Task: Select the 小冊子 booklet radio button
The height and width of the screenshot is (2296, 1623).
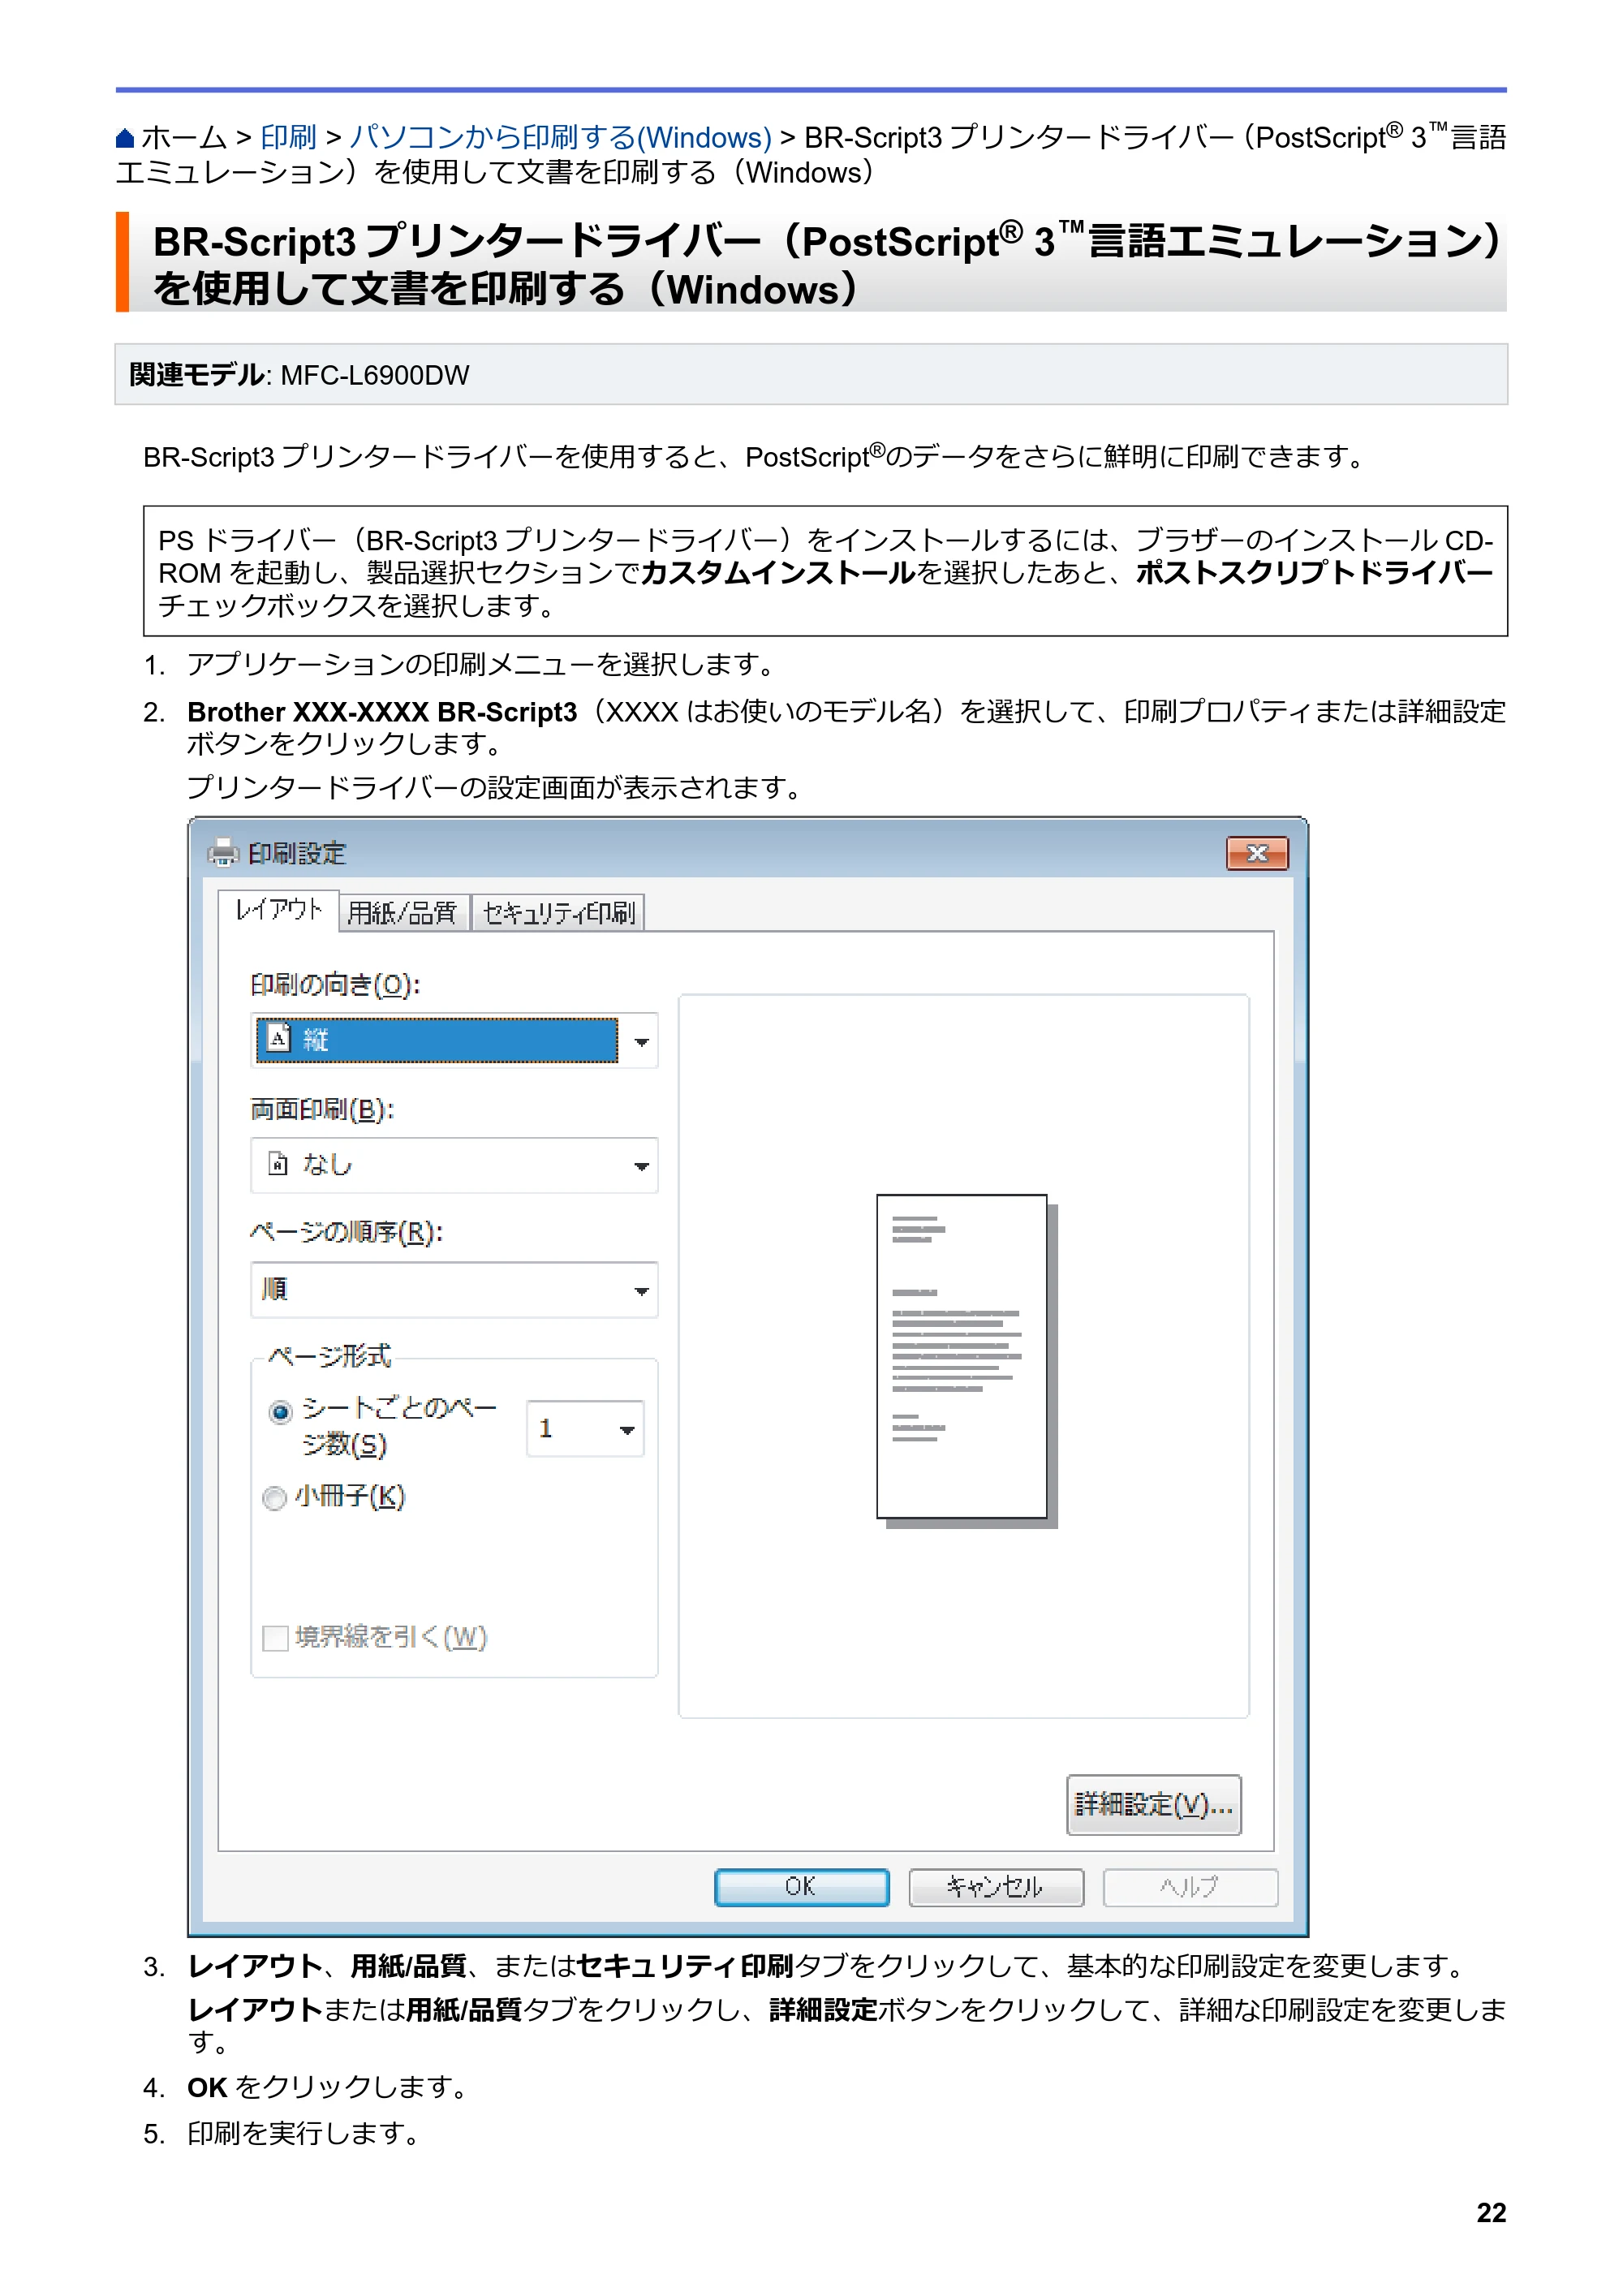Action: [x=274, y=1498]
